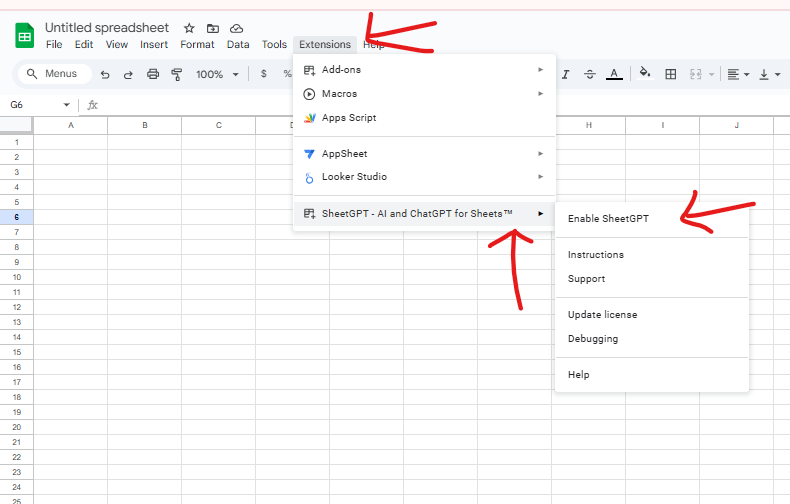Click the select-all corner box

click(x=17, y=125)
